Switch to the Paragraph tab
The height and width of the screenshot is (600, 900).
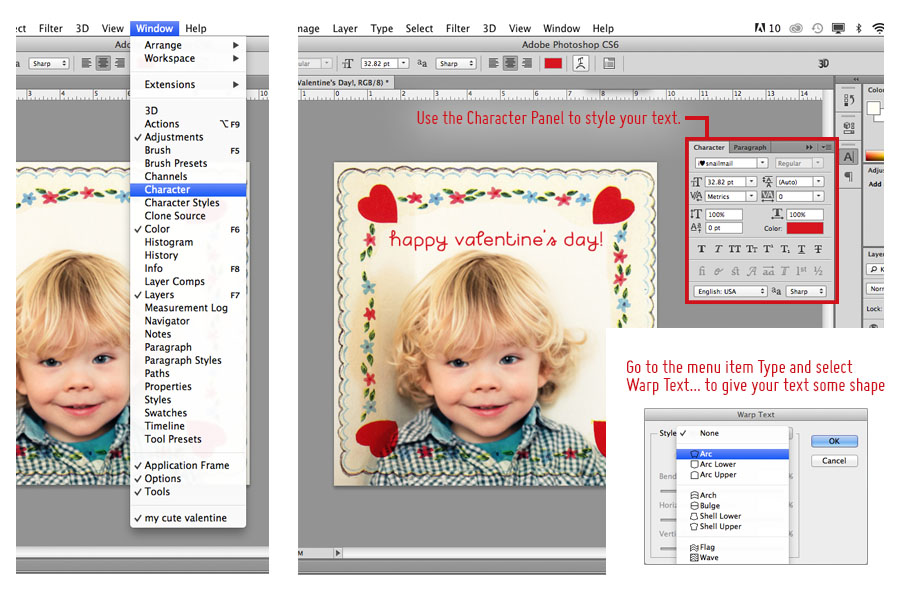point(750,148)
